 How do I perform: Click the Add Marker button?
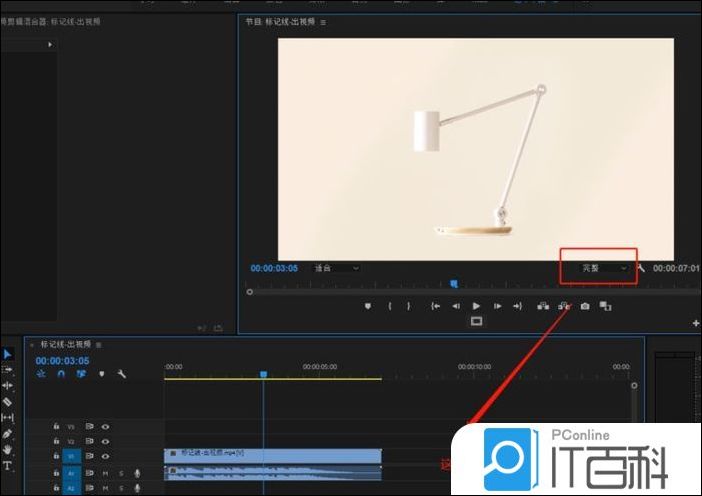368,306
